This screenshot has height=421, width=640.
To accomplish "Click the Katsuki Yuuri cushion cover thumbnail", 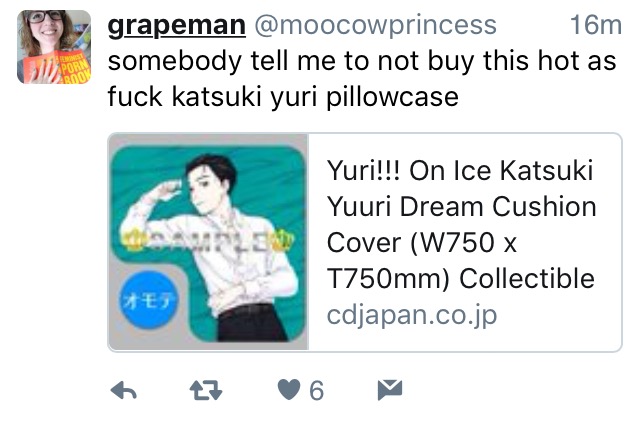I will click(208, 242).
